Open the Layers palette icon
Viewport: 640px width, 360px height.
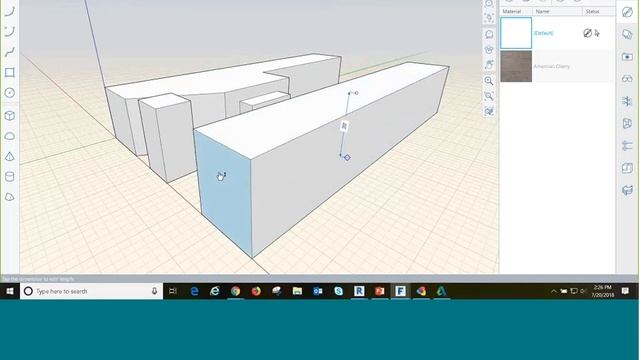627,34
